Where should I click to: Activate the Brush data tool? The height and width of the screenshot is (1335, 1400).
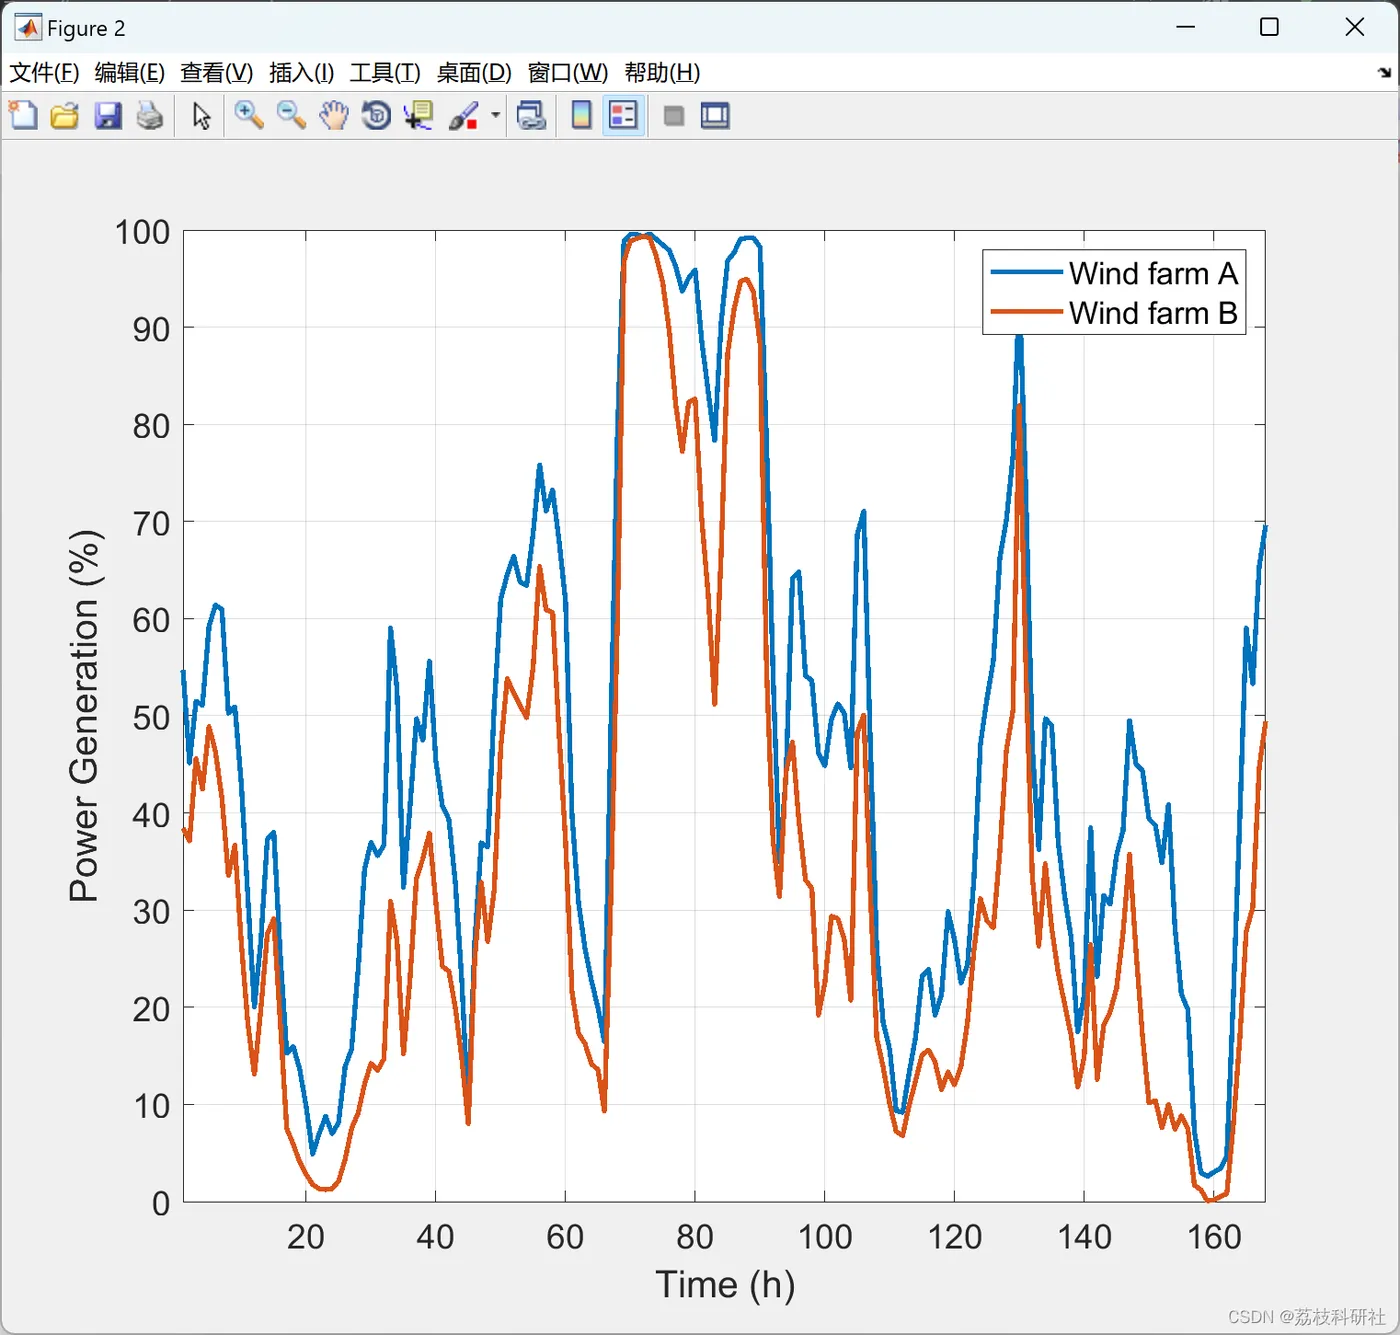click(464, 116)
